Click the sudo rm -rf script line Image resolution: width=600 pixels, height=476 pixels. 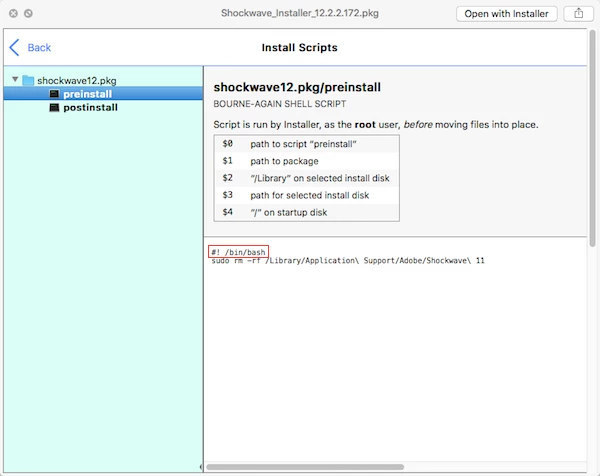pos(348,261)
